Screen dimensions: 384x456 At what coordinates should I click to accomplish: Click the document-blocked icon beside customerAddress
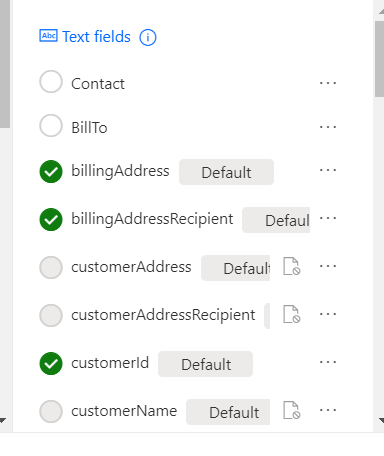pos(292,266)
